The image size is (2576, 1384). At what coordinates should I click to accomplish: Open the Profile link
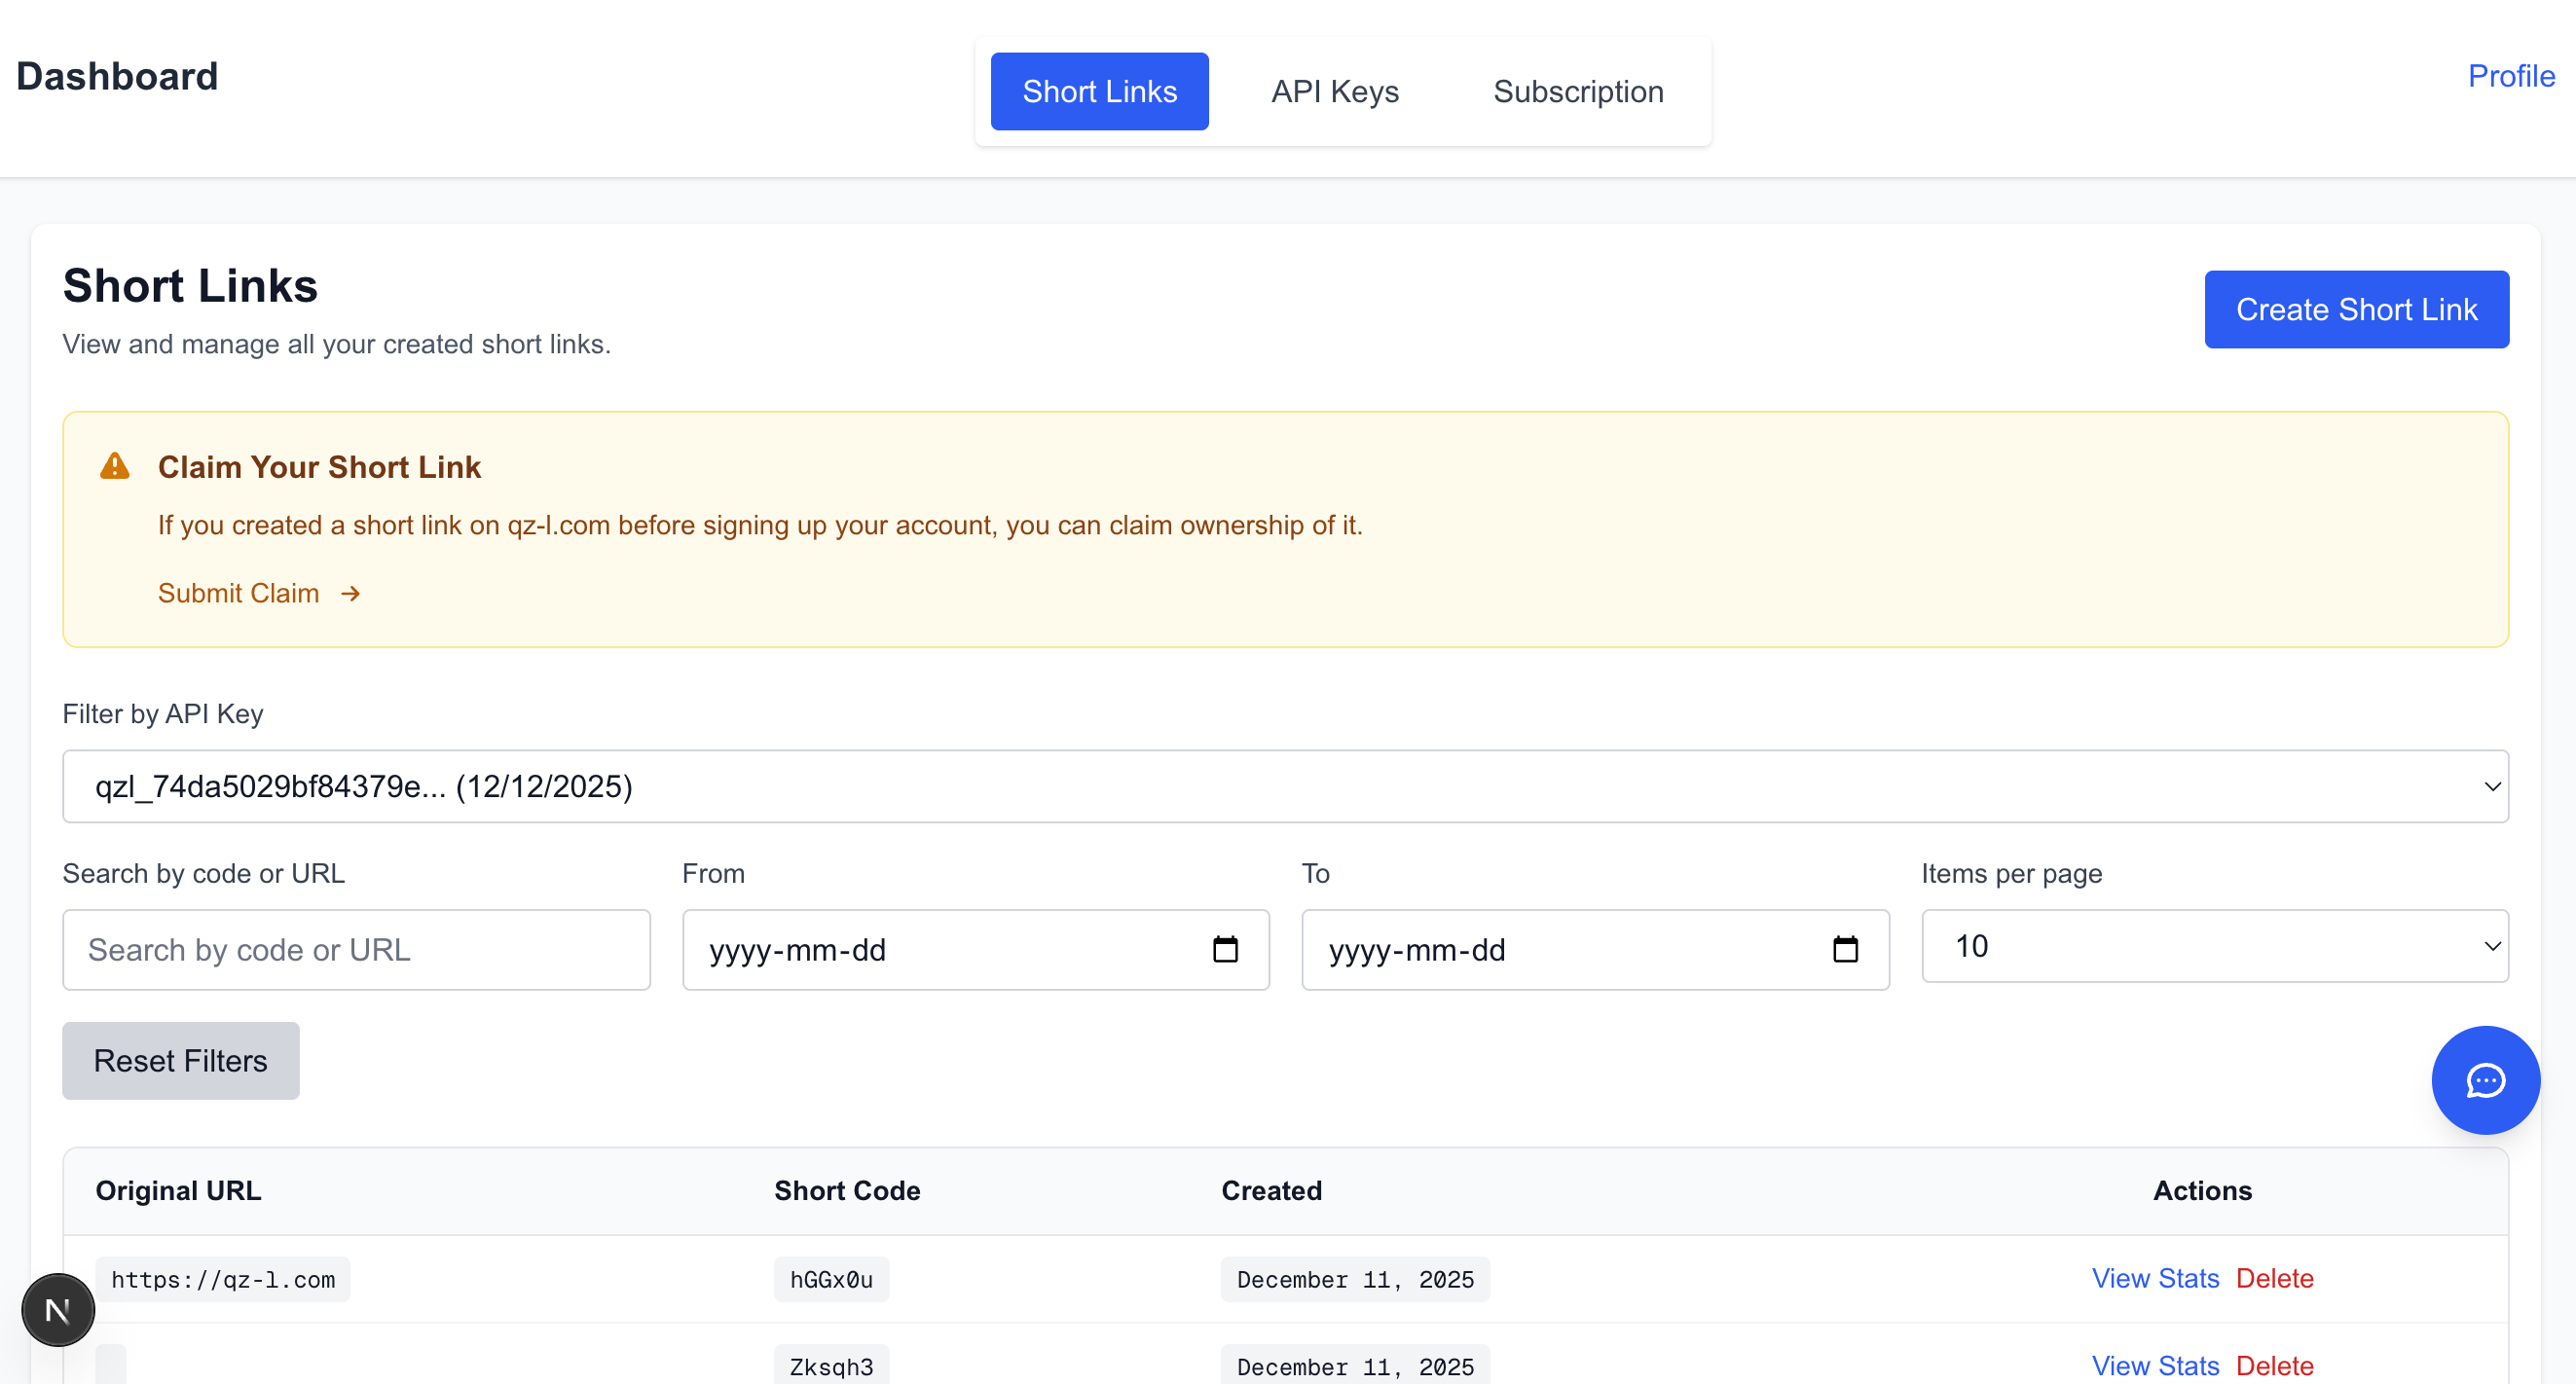(x=2510, y=76)
